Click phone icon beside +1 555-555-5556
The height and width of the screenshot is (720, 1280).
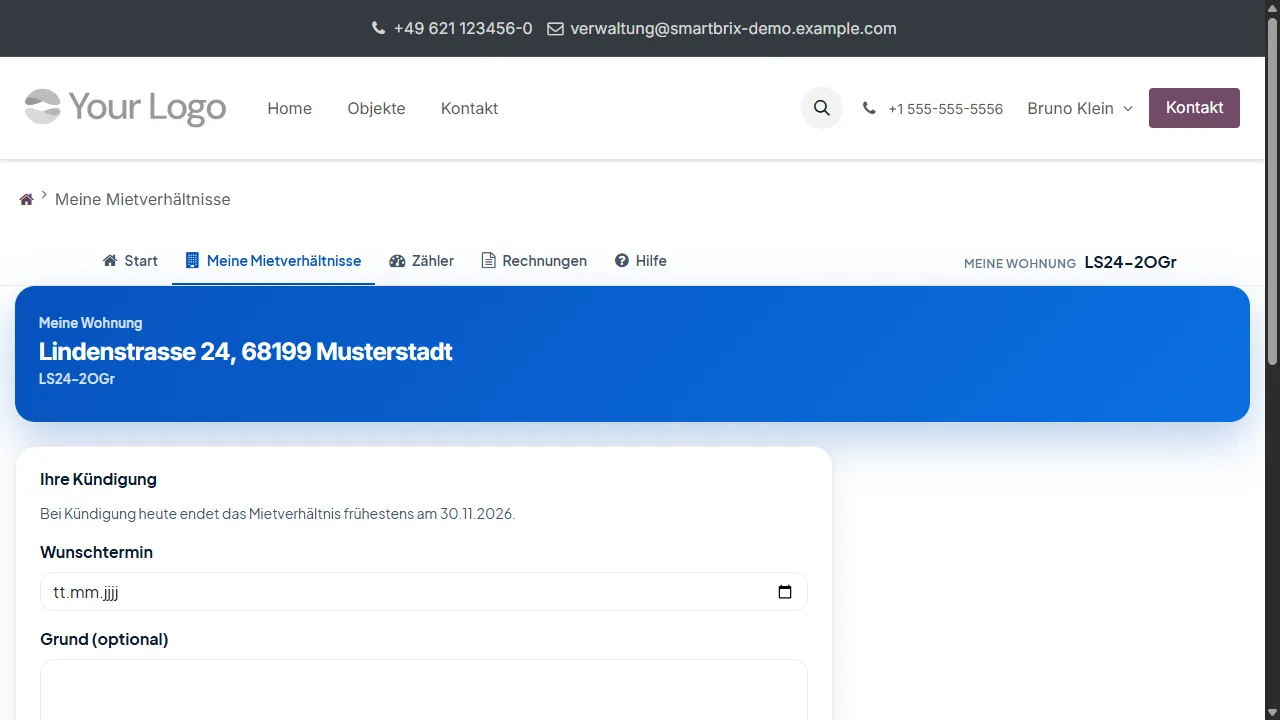coord(869,108)
